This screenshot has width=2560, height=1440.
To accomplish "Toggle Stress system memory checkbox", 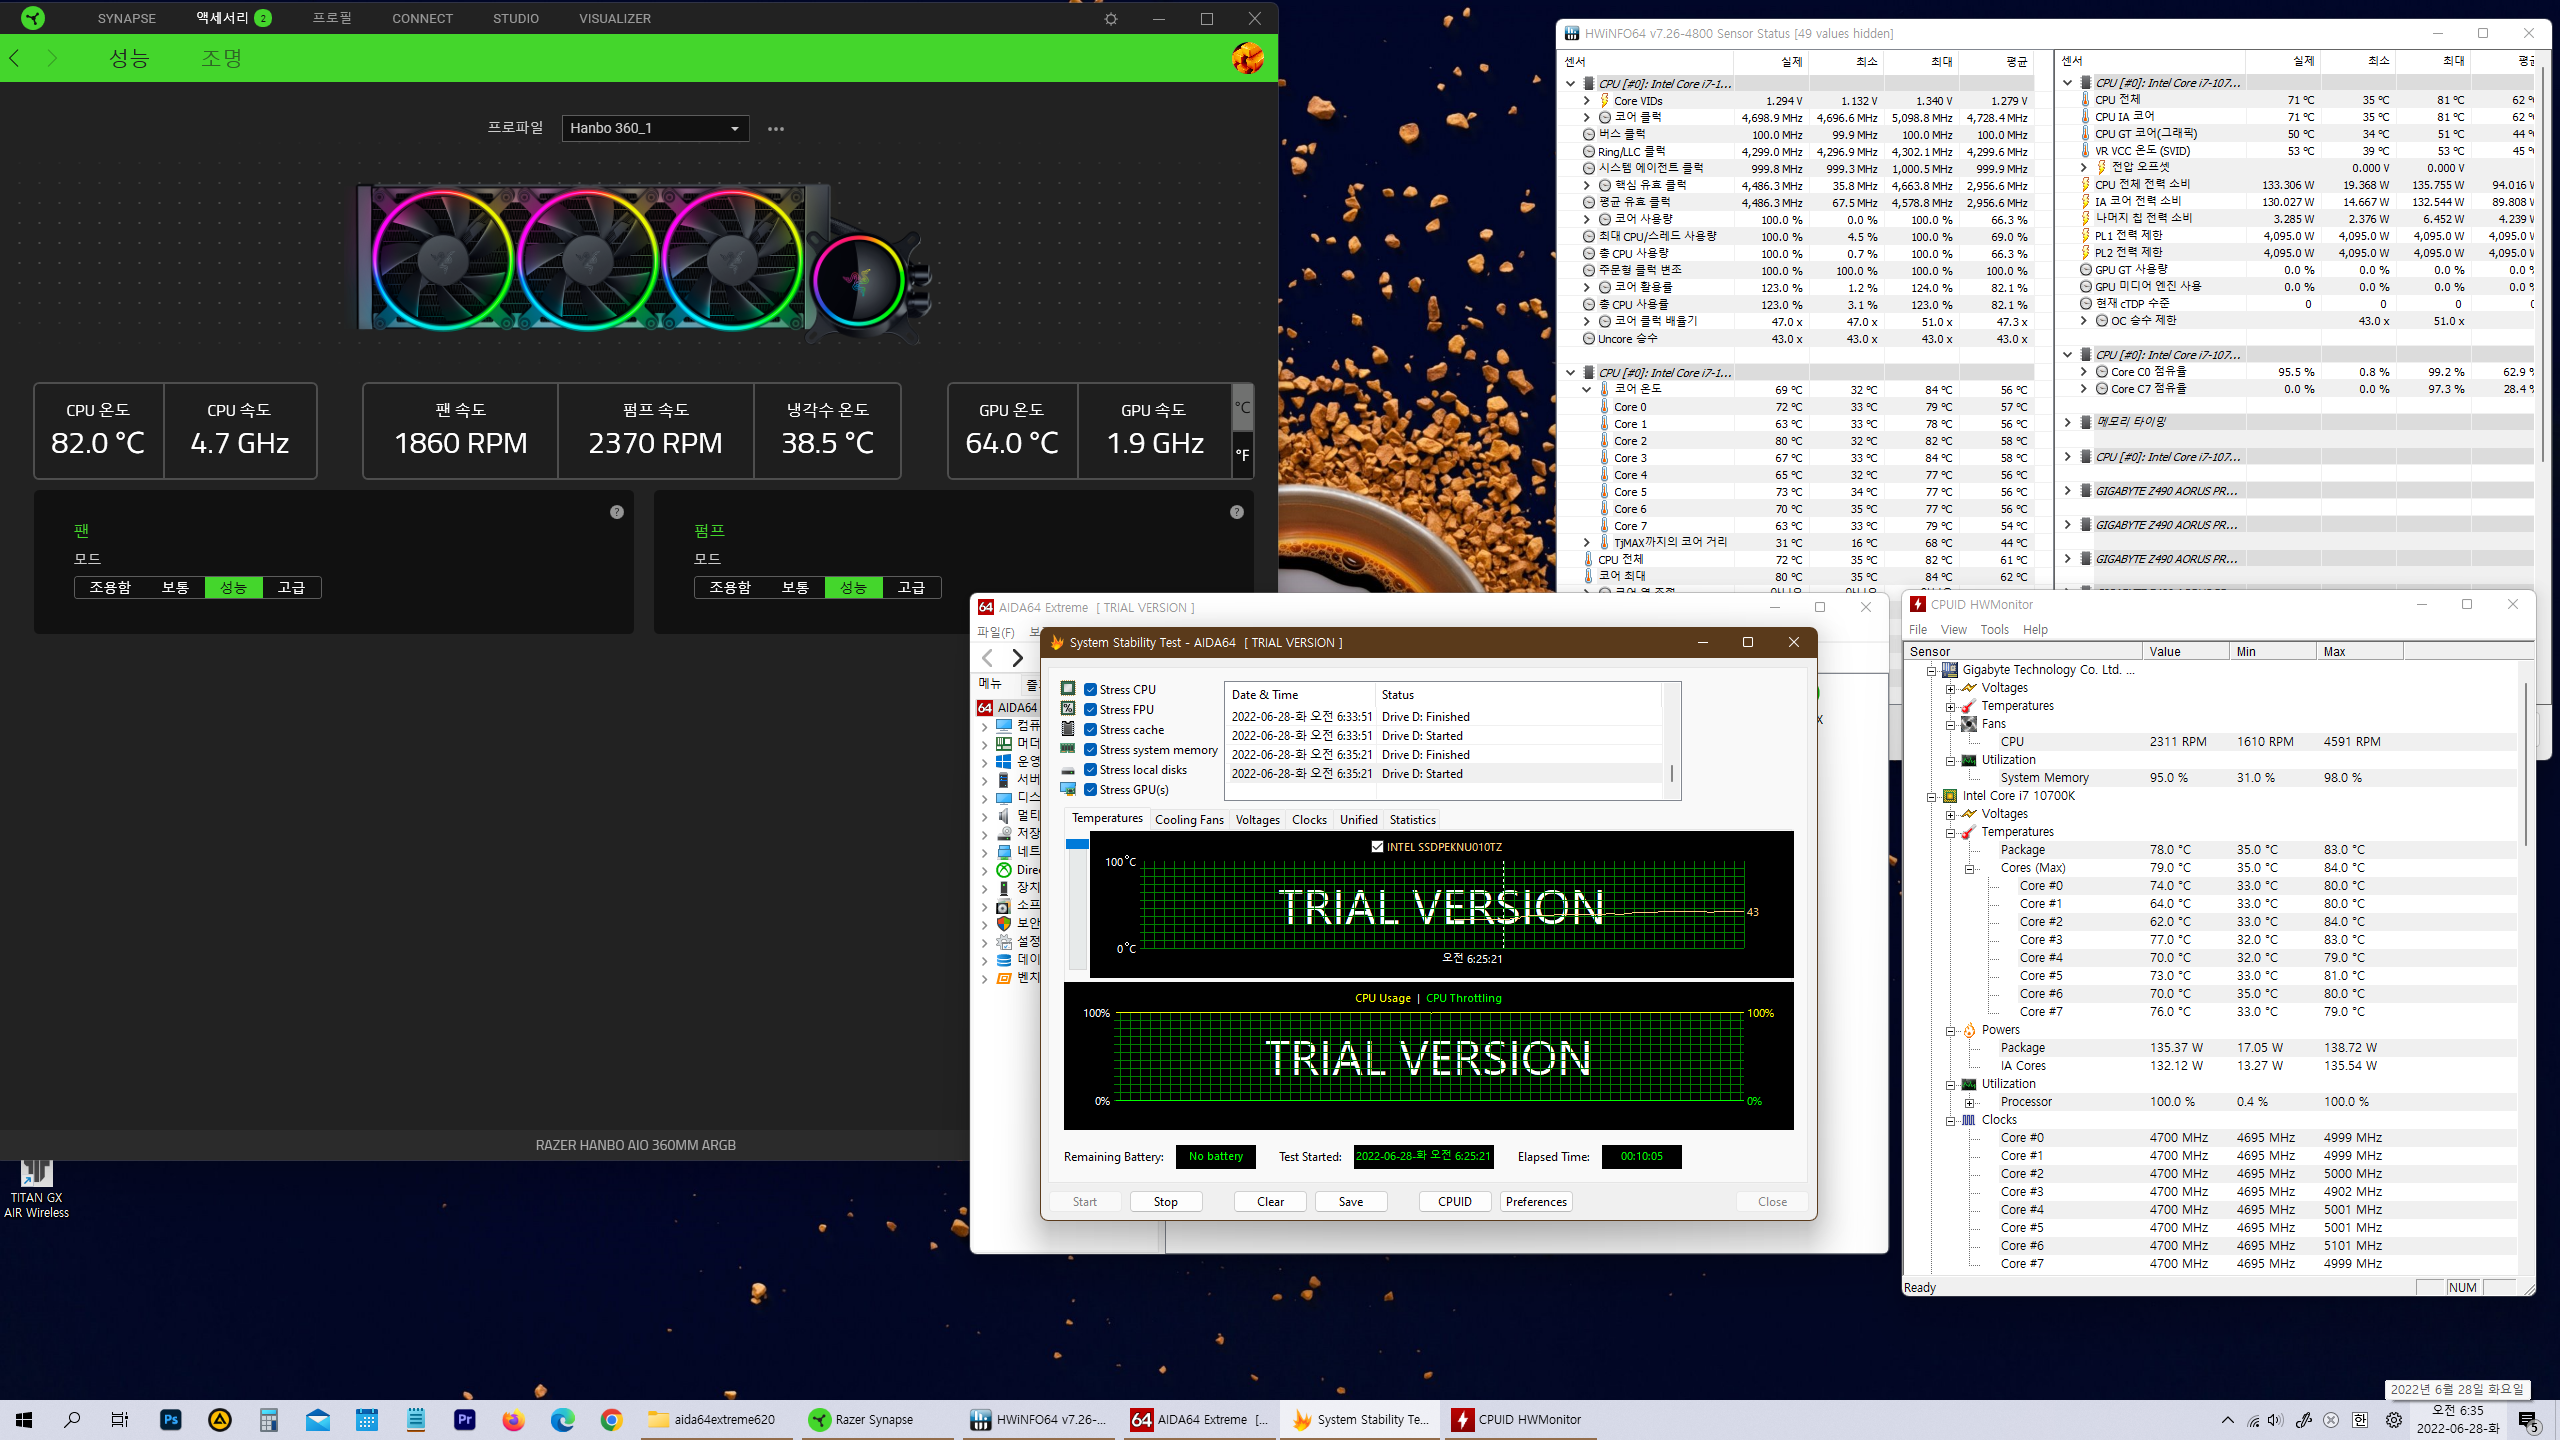I will (1091, 750).
